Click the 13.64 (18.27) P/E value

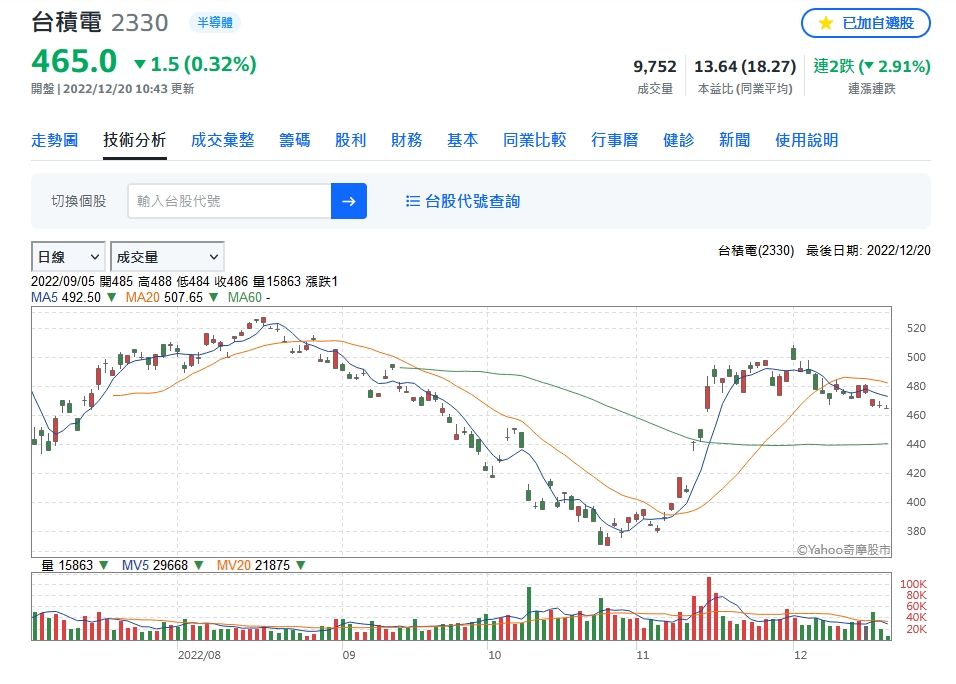[x=745, y=66]
